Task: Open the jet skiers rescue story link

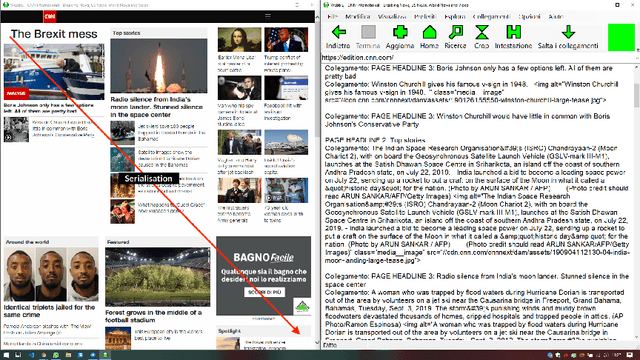Action: pos(172,133)
